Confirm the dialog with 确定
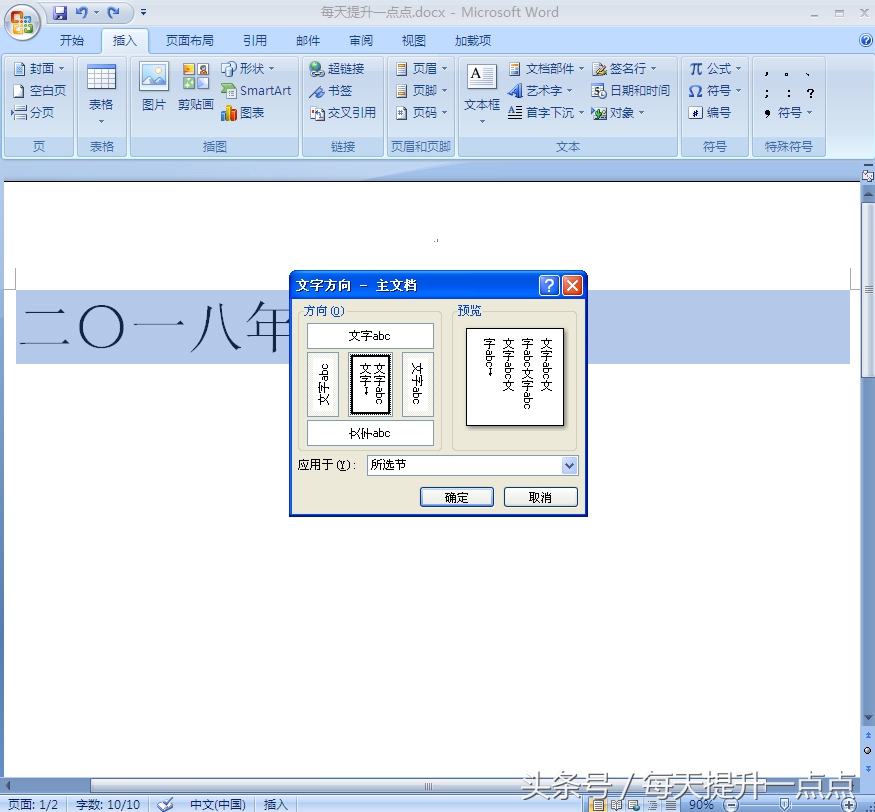The image size is (875, 812). tap(456, 497)
